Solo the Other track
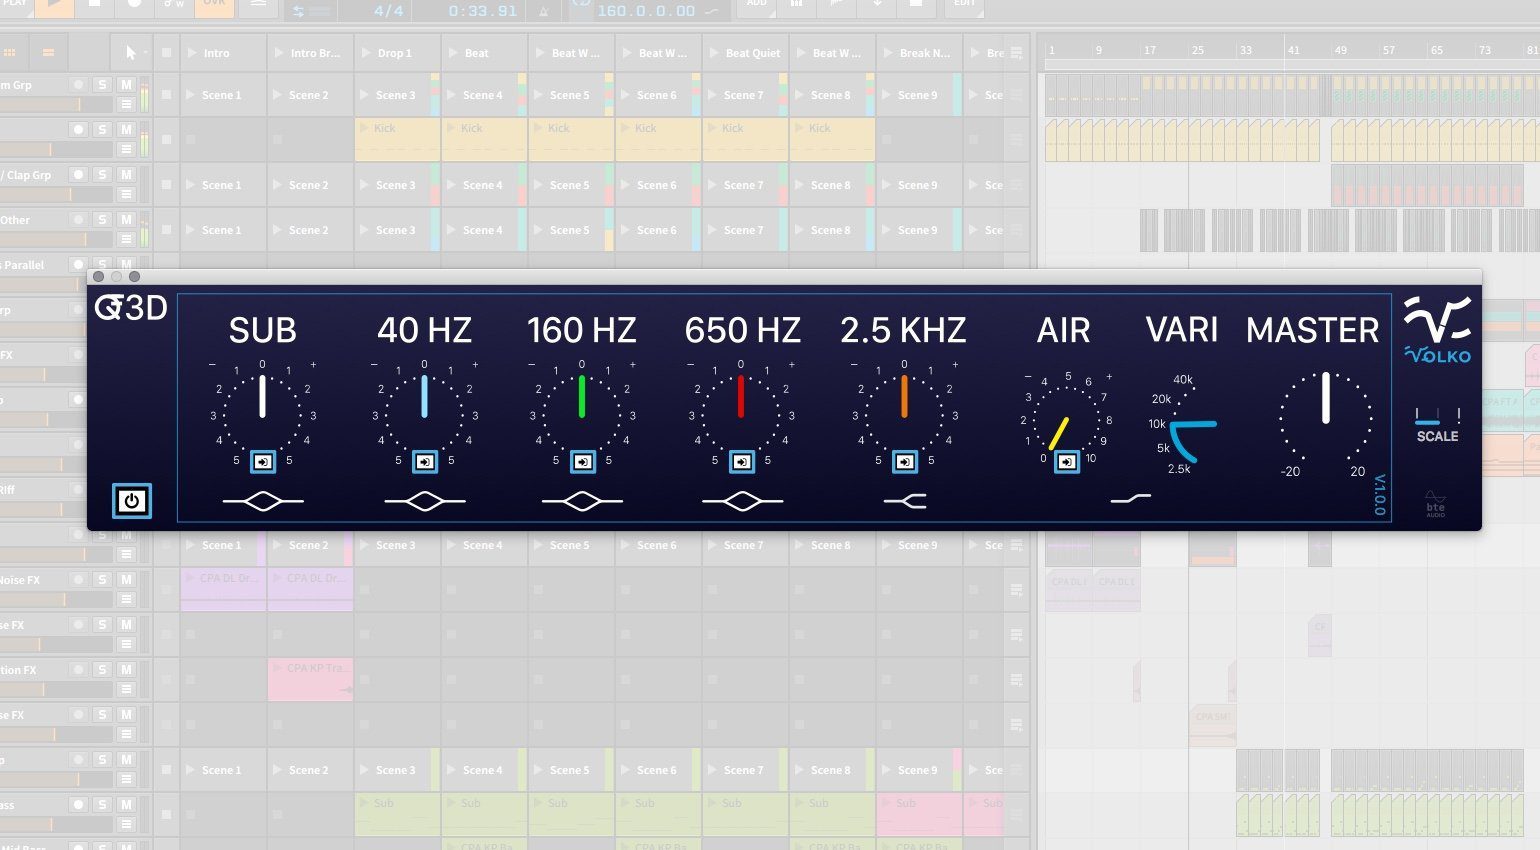 click(102, 219)
